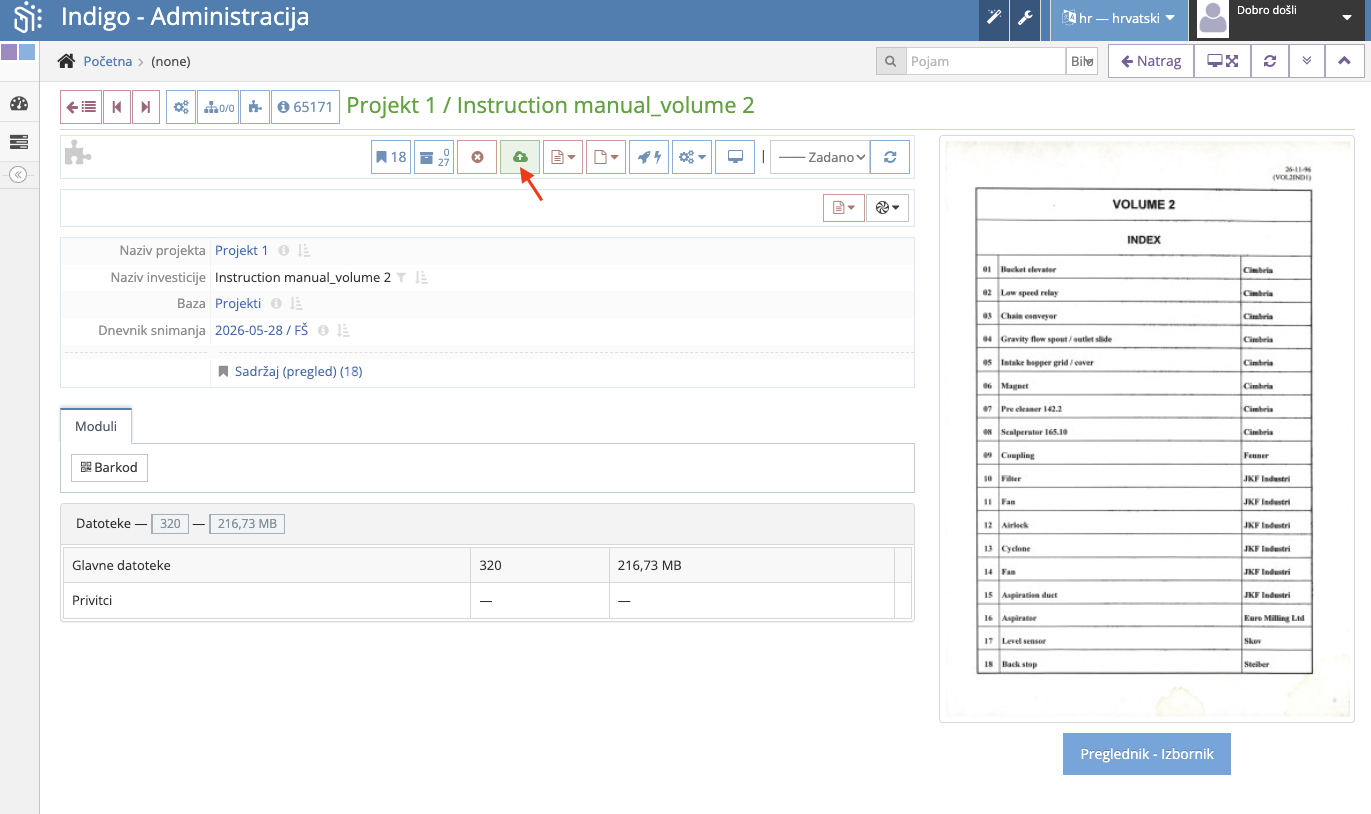This screenshot has width=1371, height=814.
Task: Toggle fullscreen monitor-expand icon in the header
Action: click(x=1222, y=61)
